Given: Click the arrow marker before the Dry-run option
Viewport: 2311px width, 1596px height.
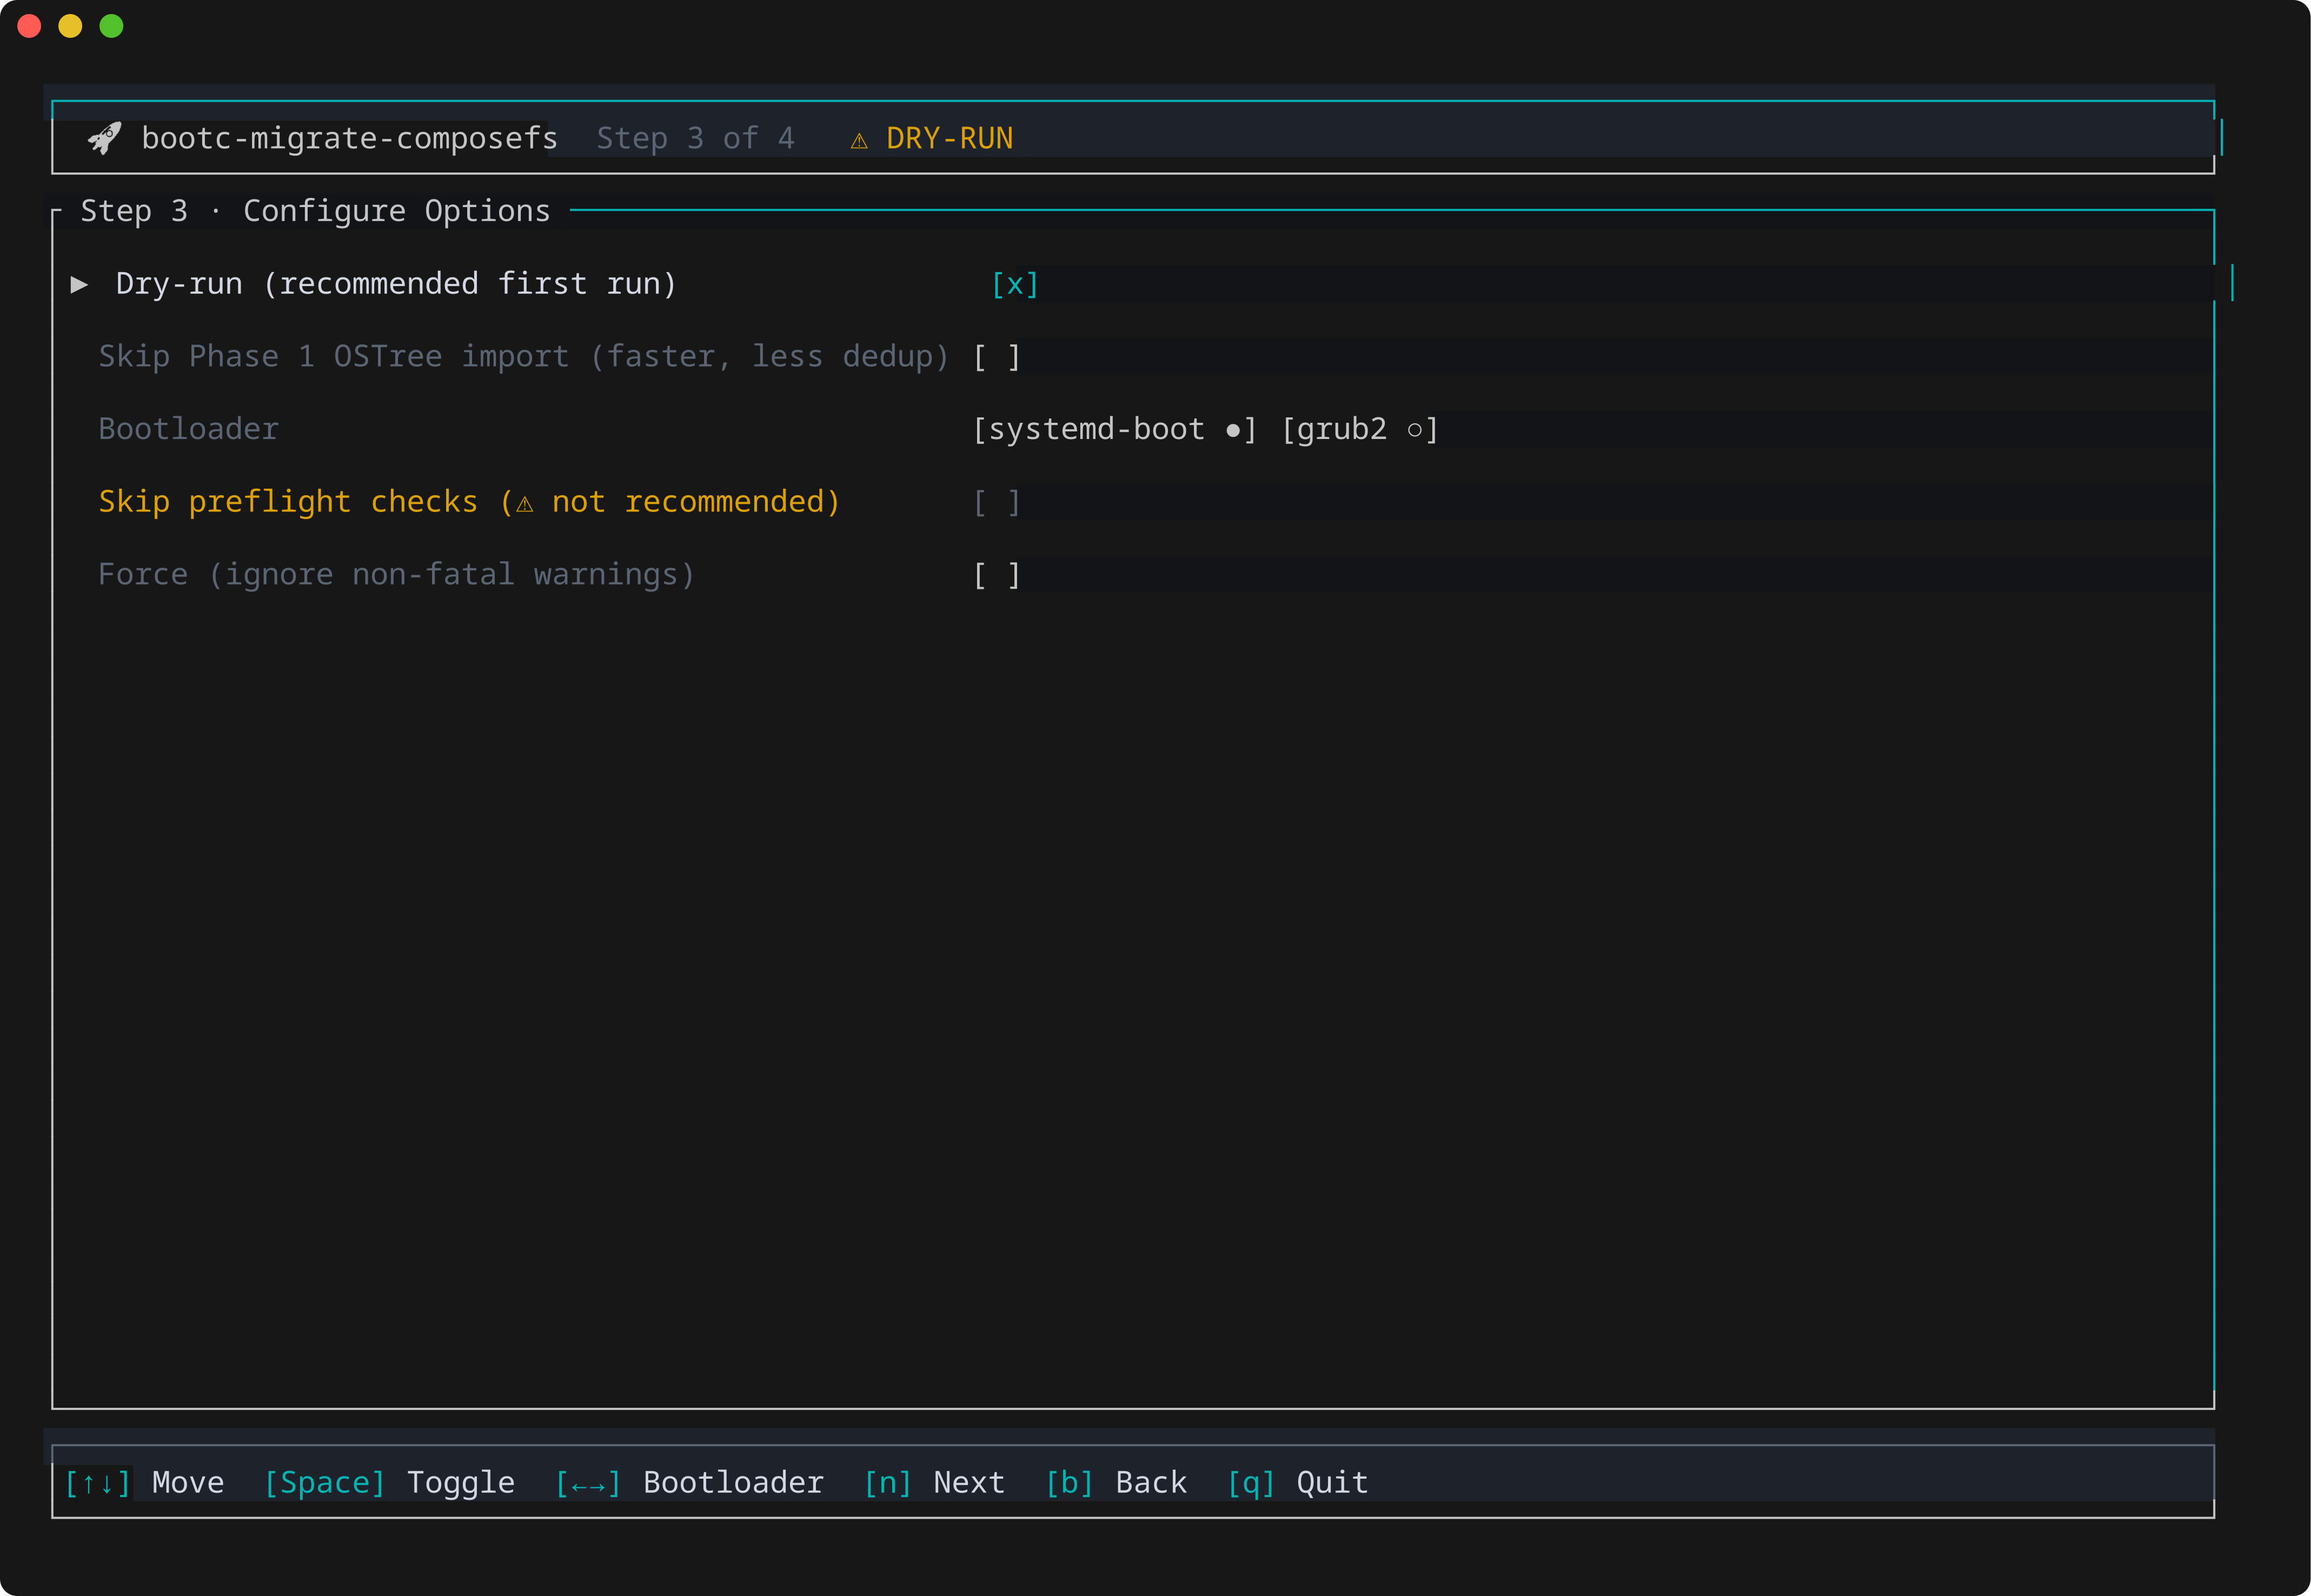Looking at the screenshot, I should [x=79, y=285].
